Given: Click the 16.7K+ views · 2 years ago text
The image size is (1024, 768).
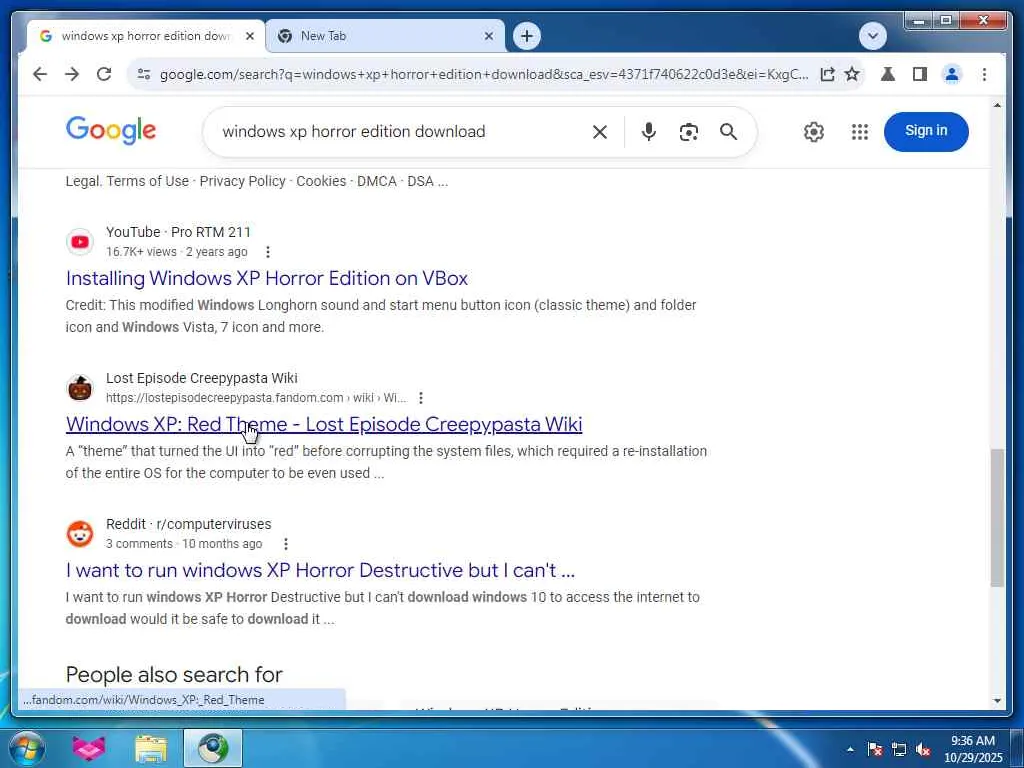Looking at the screenshot, I should click(177, 252).
